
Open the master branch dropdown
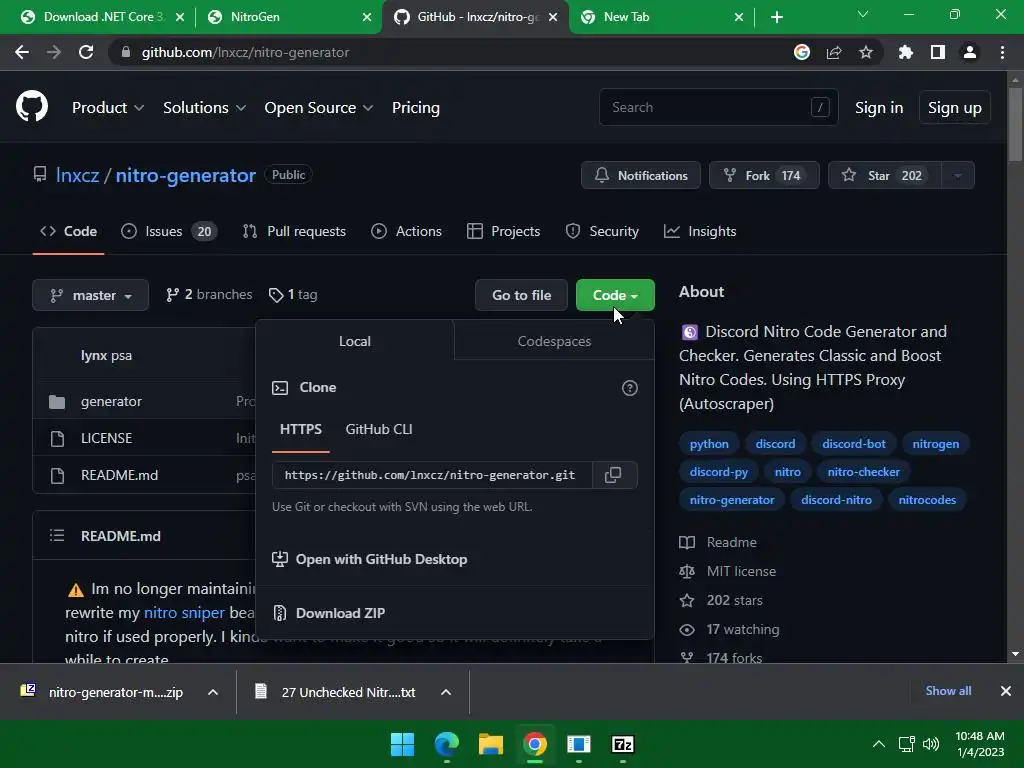[x=91, y=295]
